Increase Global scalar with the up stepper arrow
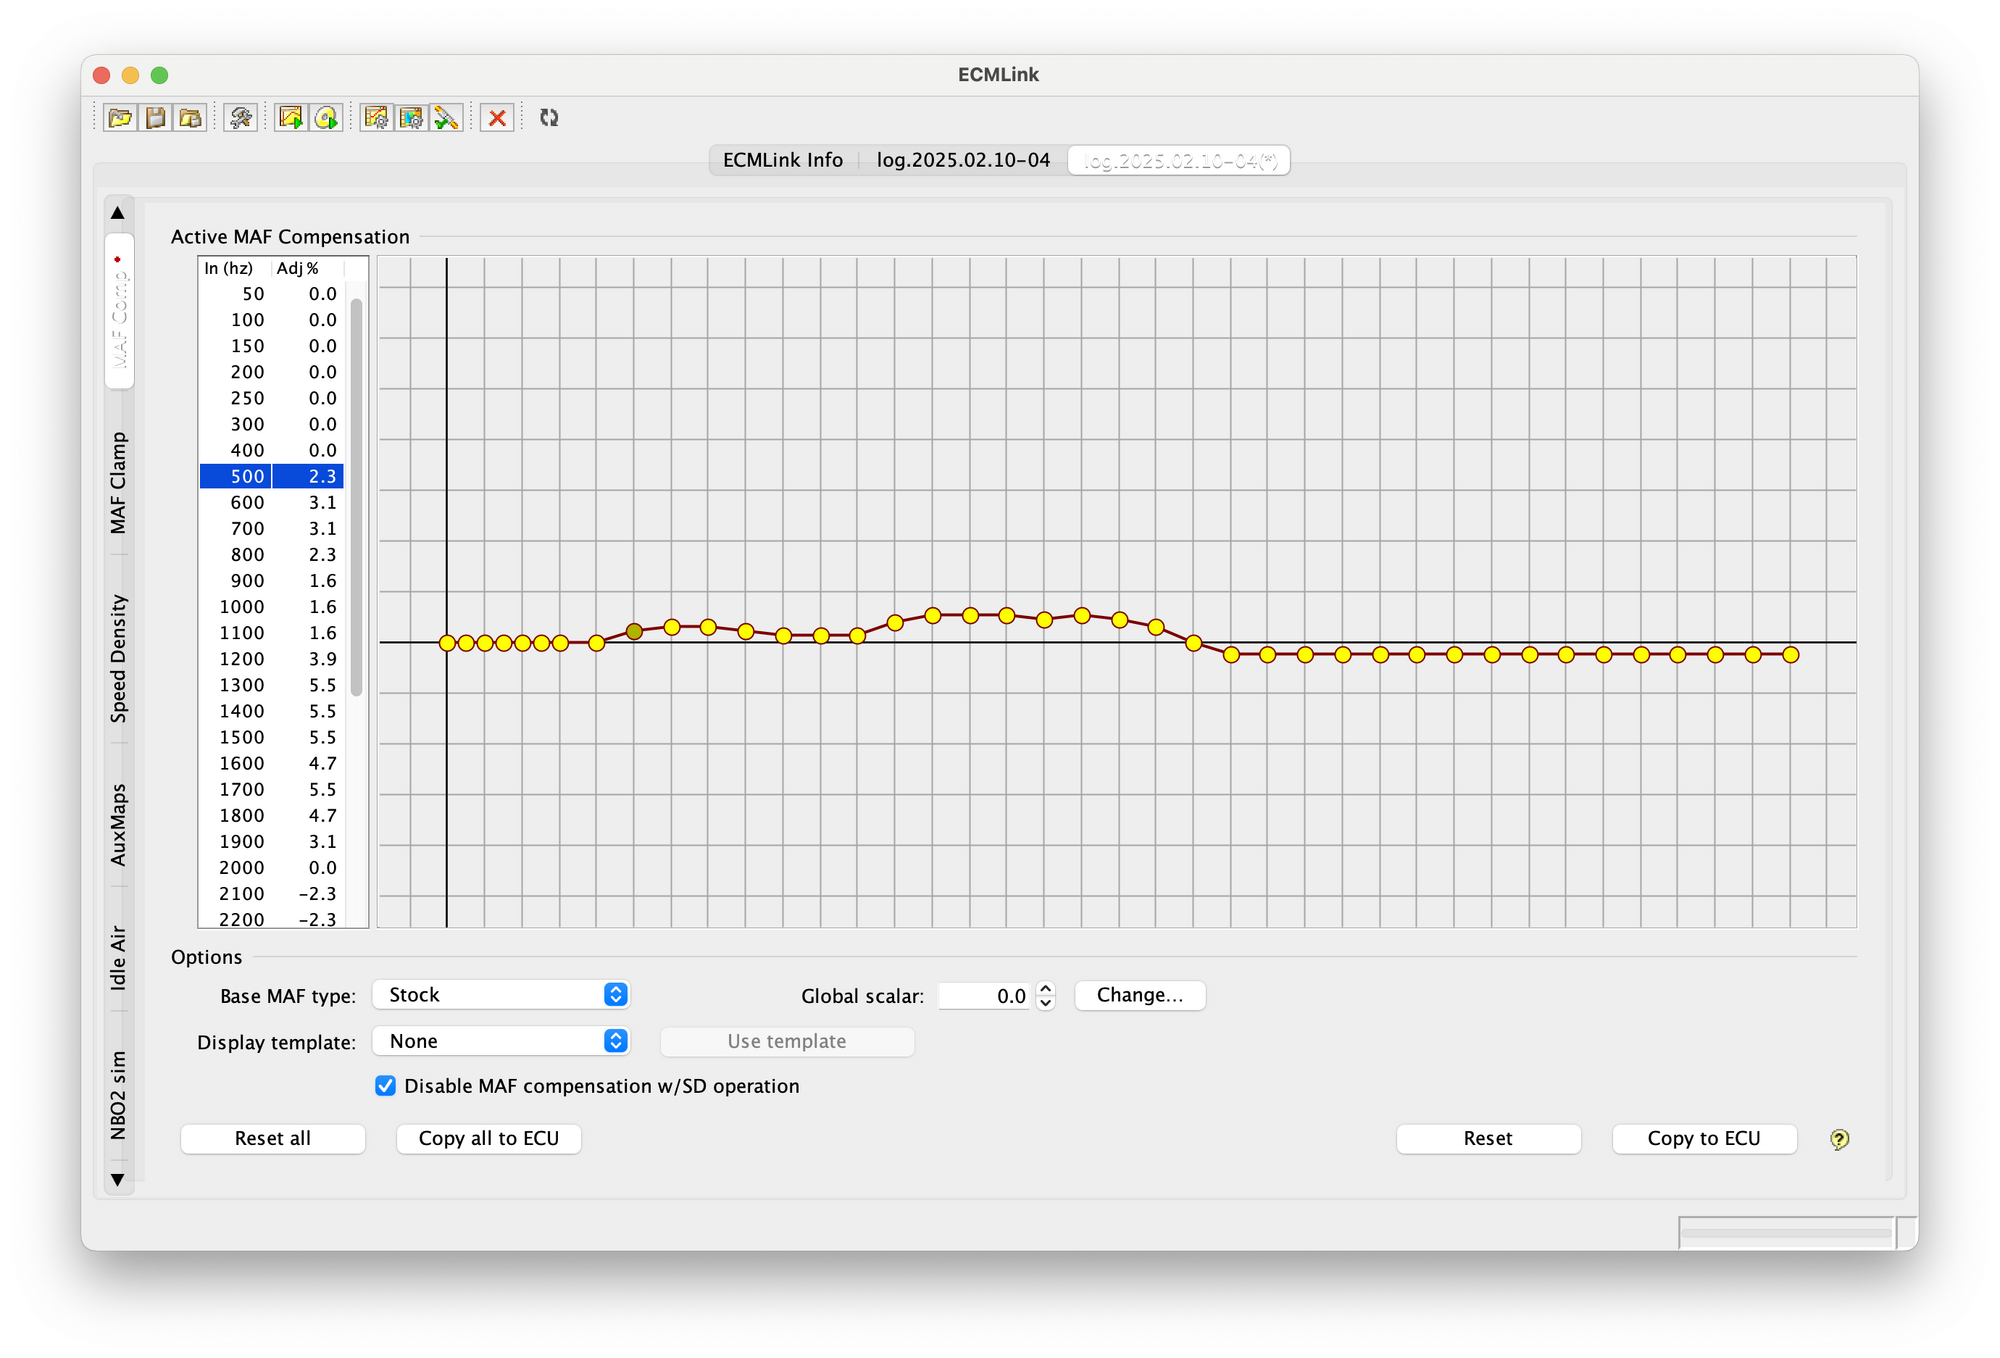Viewport: 2000px width, 1358px height. tap(1046, 988)
